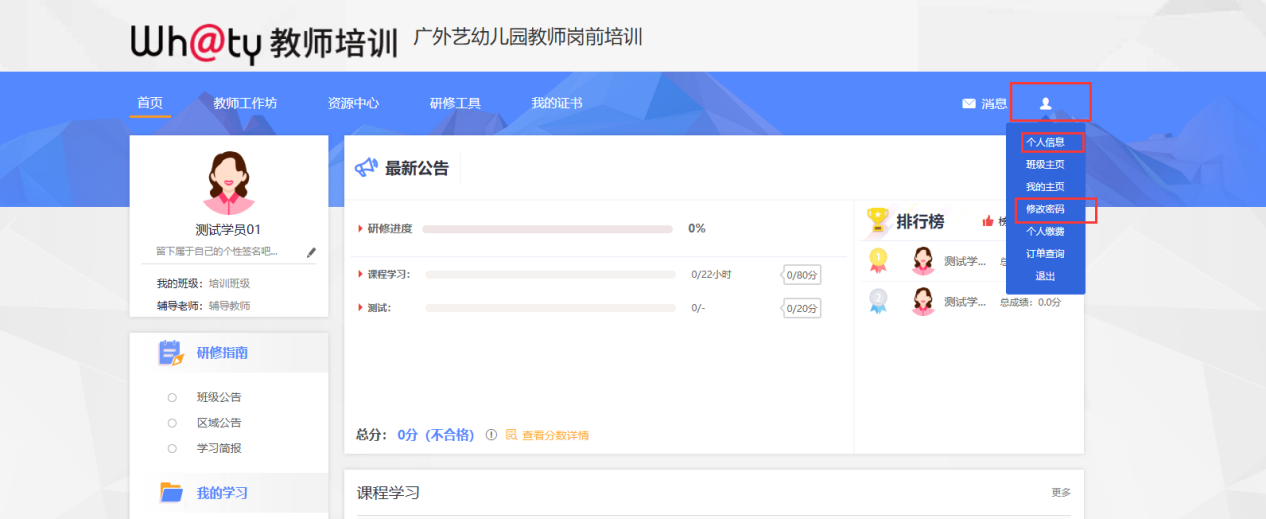Choose 班级主页 from the user menu
The width and height of the screenshot is (1266, 519).
point(1045,165)
